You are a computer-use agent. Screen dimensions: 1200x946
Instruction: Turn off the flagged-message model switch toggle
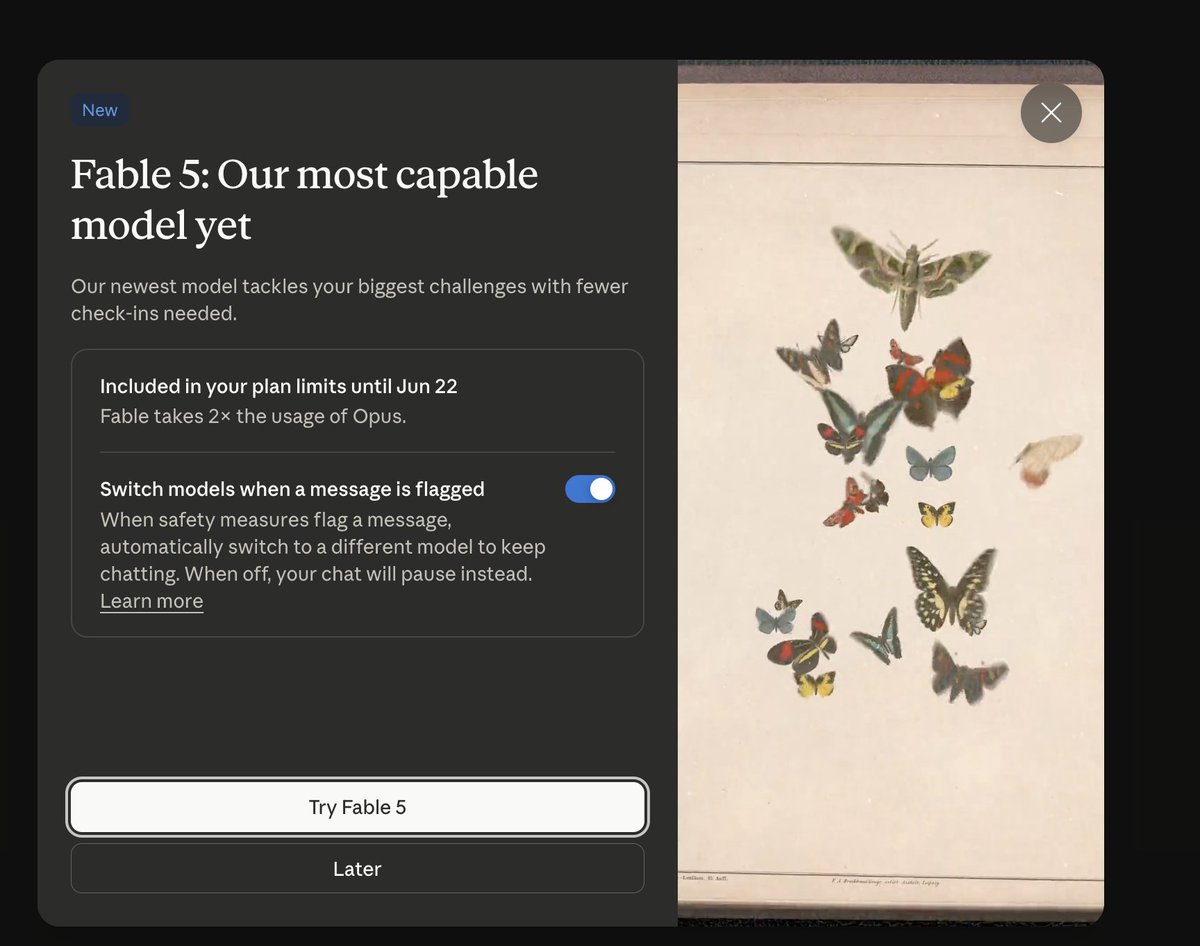(590, 489)
